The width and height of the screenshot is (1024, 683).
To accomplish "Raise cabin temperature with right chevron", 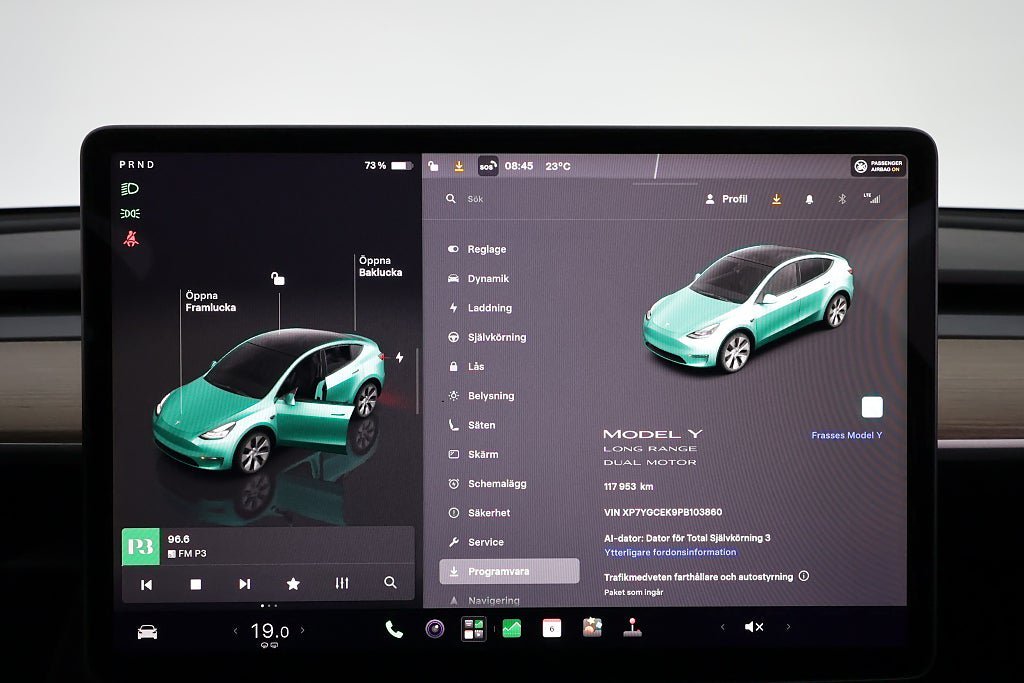I will tap(302, 630).
